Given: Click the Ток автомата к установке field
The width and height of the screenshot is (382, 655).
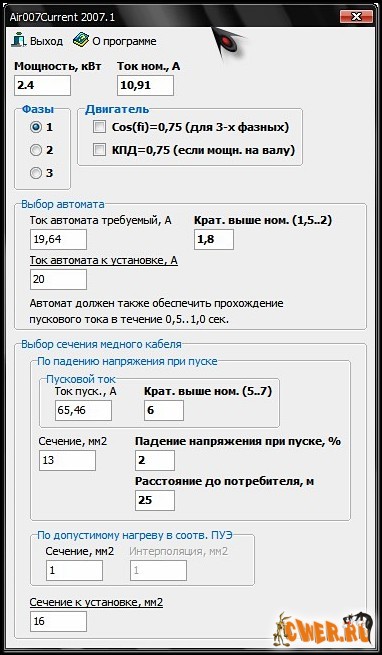Looking at the screenshot, I should (59, 279).
